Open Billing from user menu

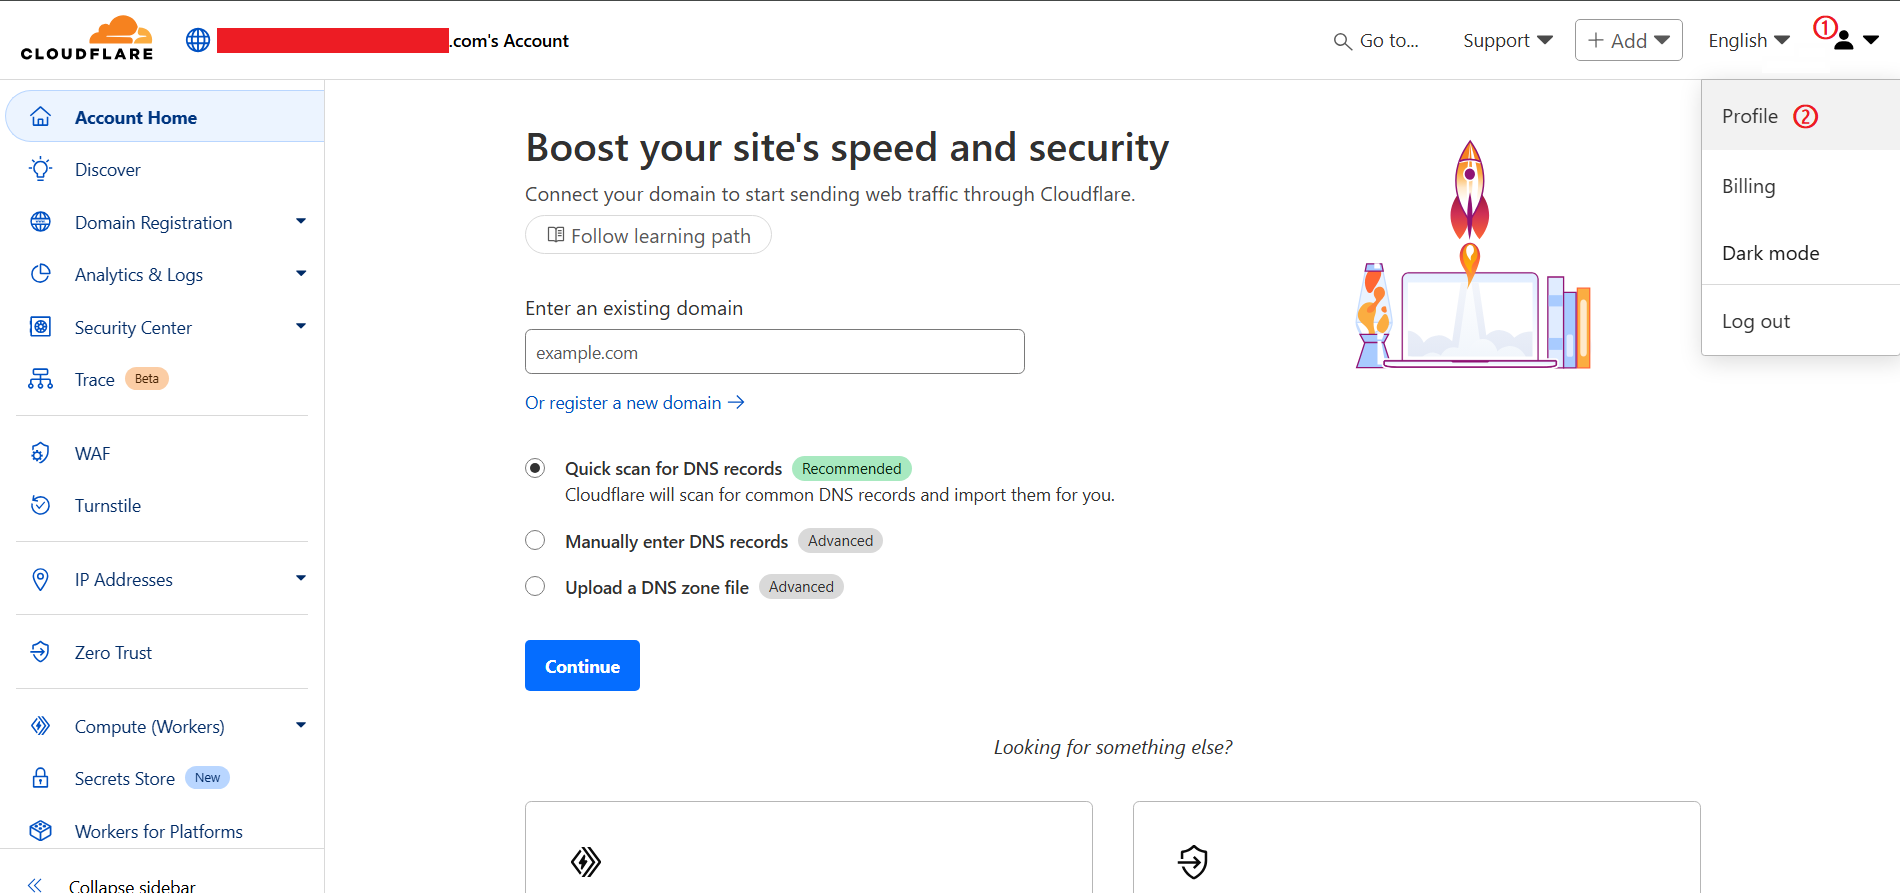pyautogui.click(x=1800, y=186)
